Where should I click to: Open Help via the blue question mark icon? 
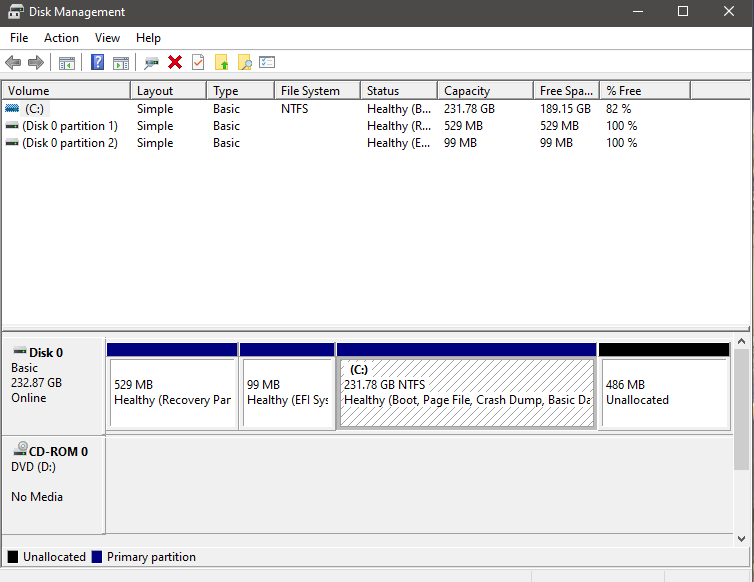tap(97, 62)
